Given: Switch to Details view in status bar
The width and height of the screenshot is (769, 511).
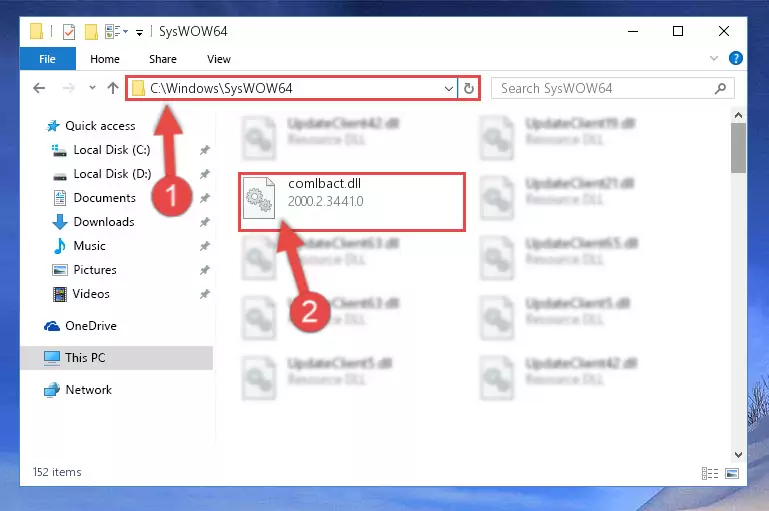Looking at the screenshot, I should 710,473.
